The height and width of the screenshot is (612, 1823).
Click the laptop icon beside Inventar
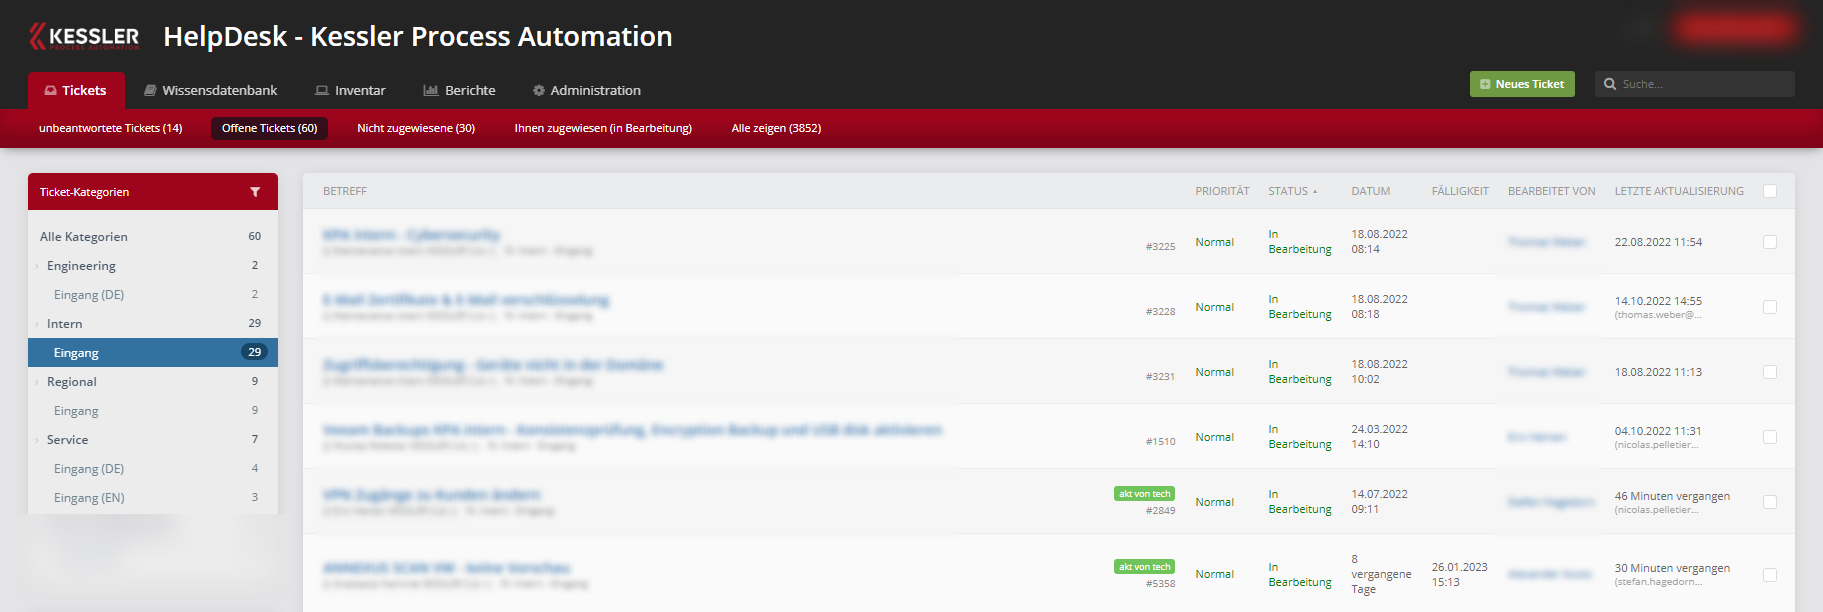[x=322, y=90]
